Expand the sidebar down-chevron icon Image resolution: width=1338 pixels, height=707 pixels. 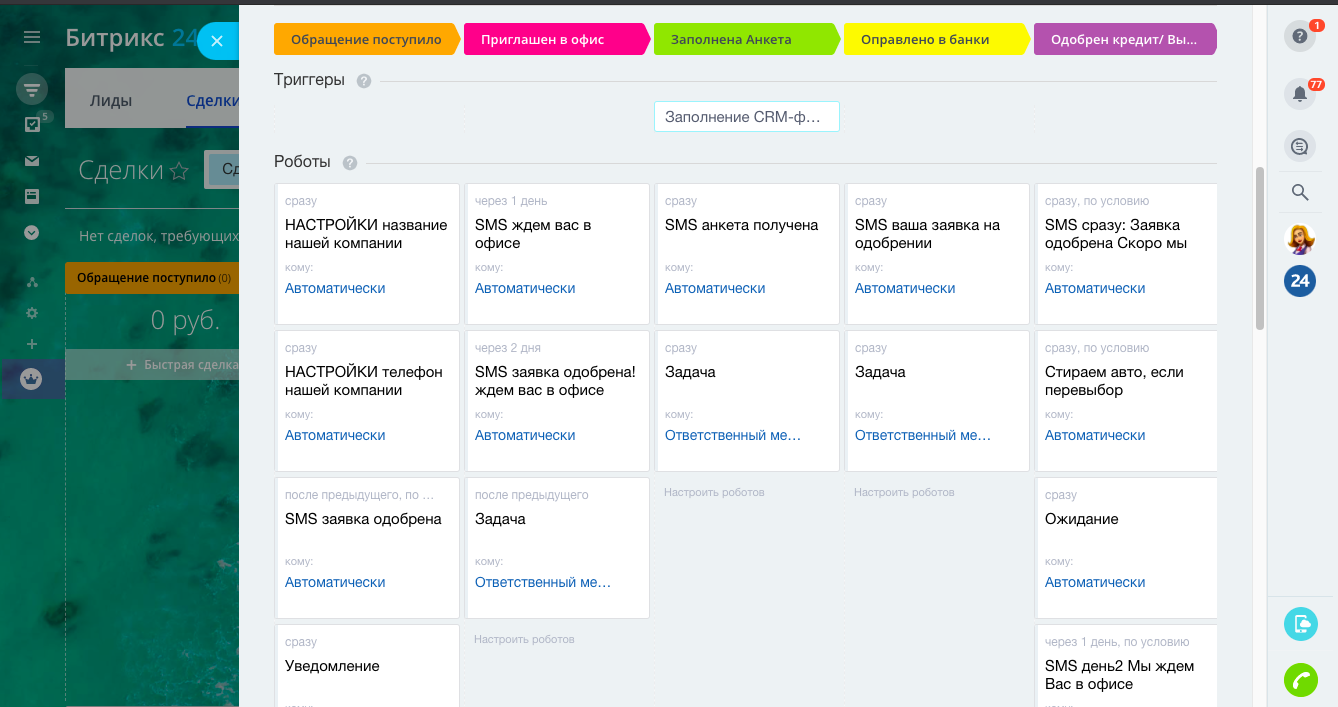tap(32, 232)
